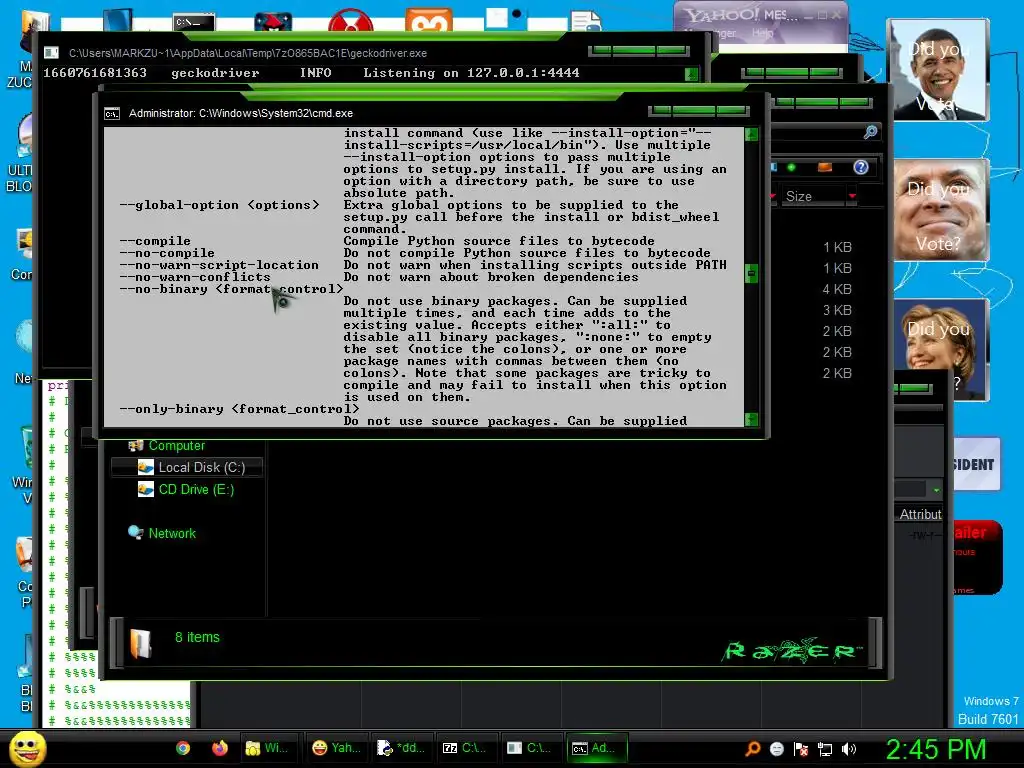Open Explorer help question mark icon
This screenshot has width=1024, height=768.
[861, 168]
